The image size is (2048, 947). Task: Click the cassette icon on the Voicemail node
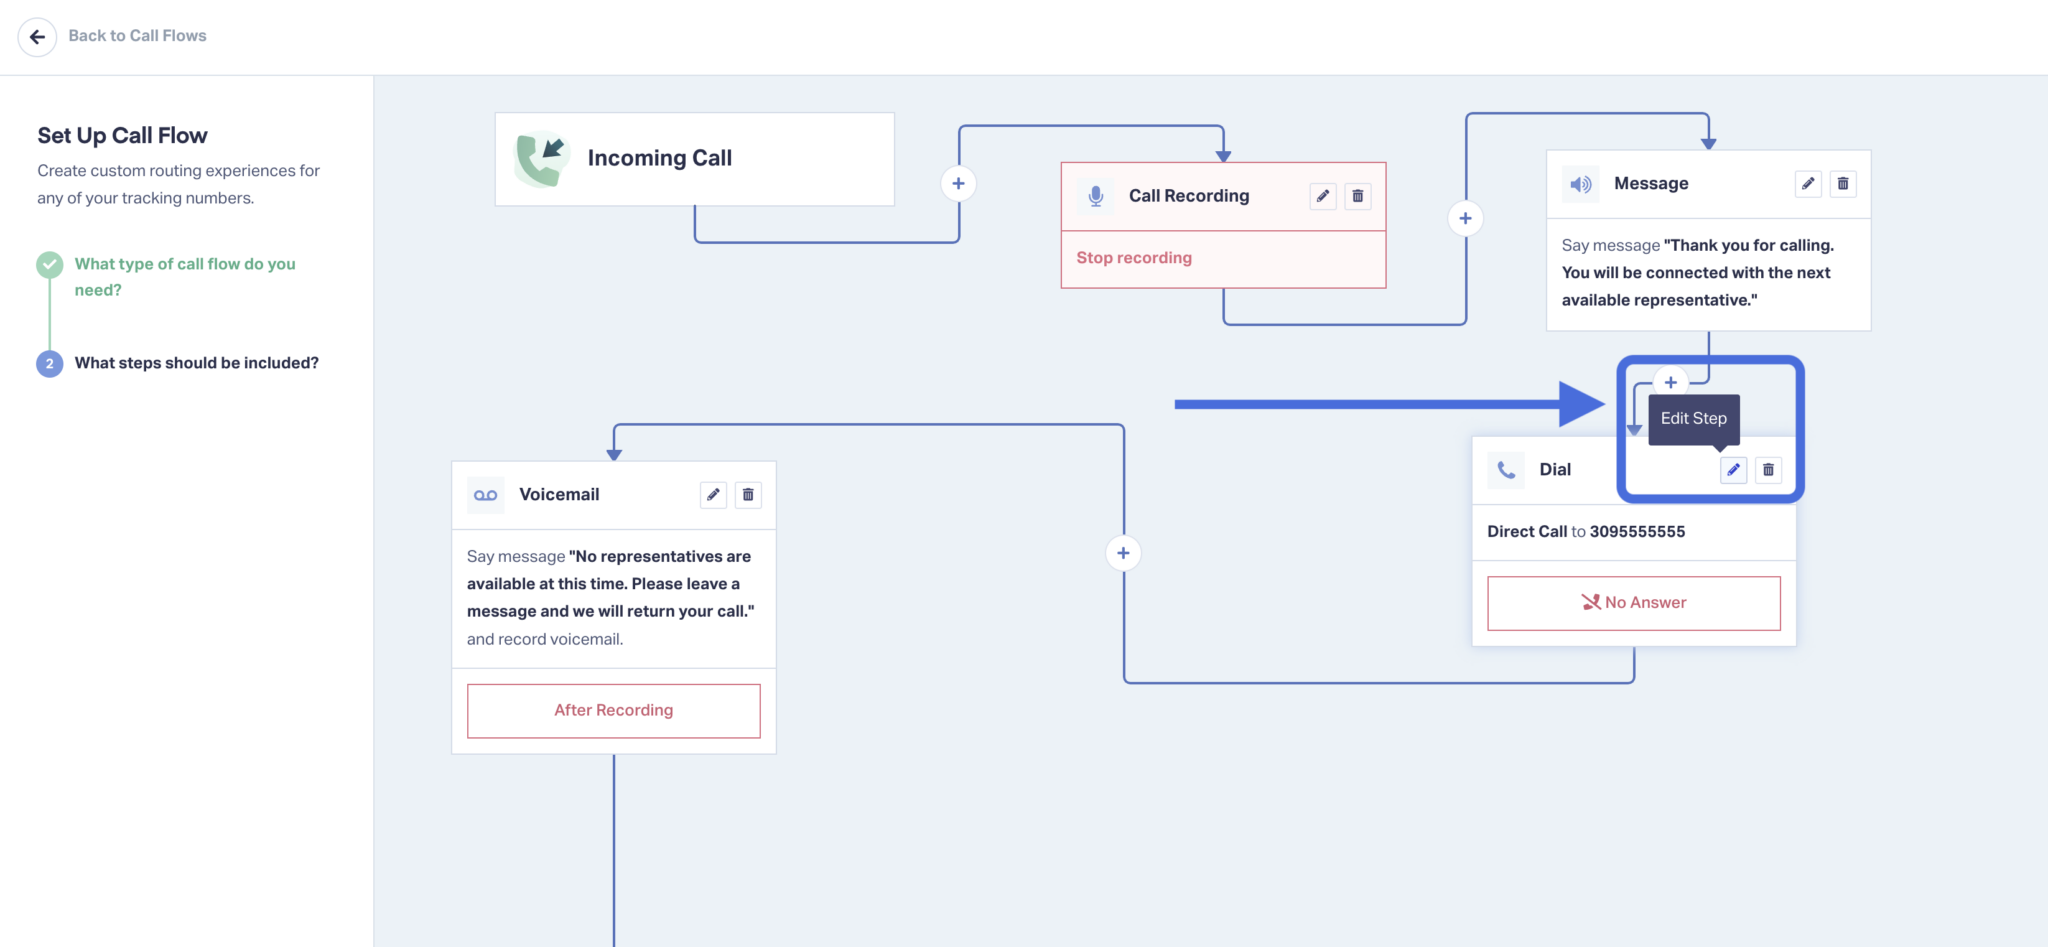click(x=485, y=494)
